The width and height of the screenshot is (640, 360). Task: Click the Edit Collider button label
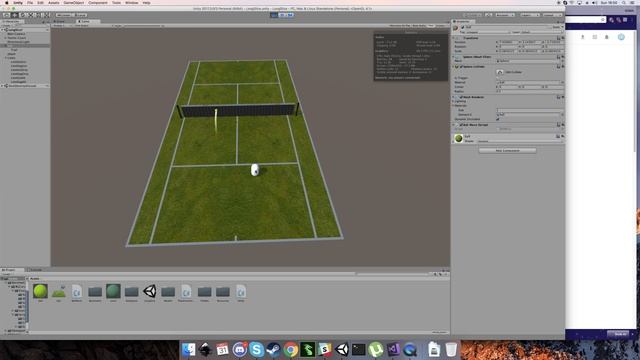514,72
